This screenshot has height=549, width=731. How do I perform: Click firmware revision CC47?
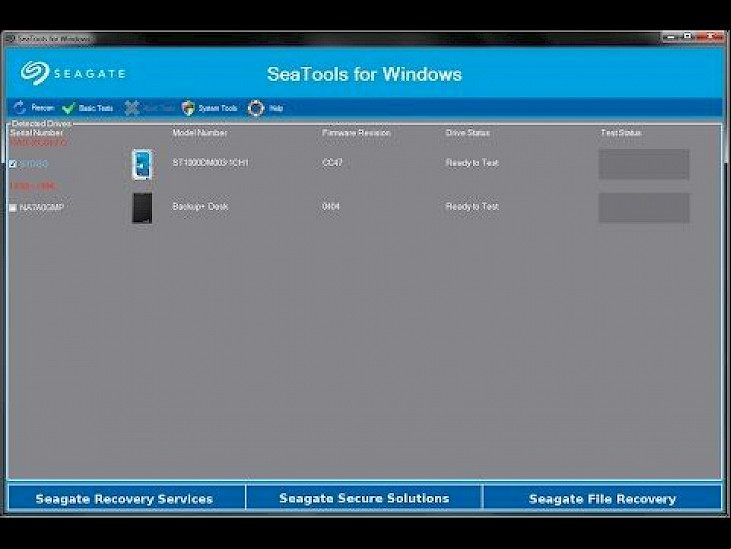point(332,163)
